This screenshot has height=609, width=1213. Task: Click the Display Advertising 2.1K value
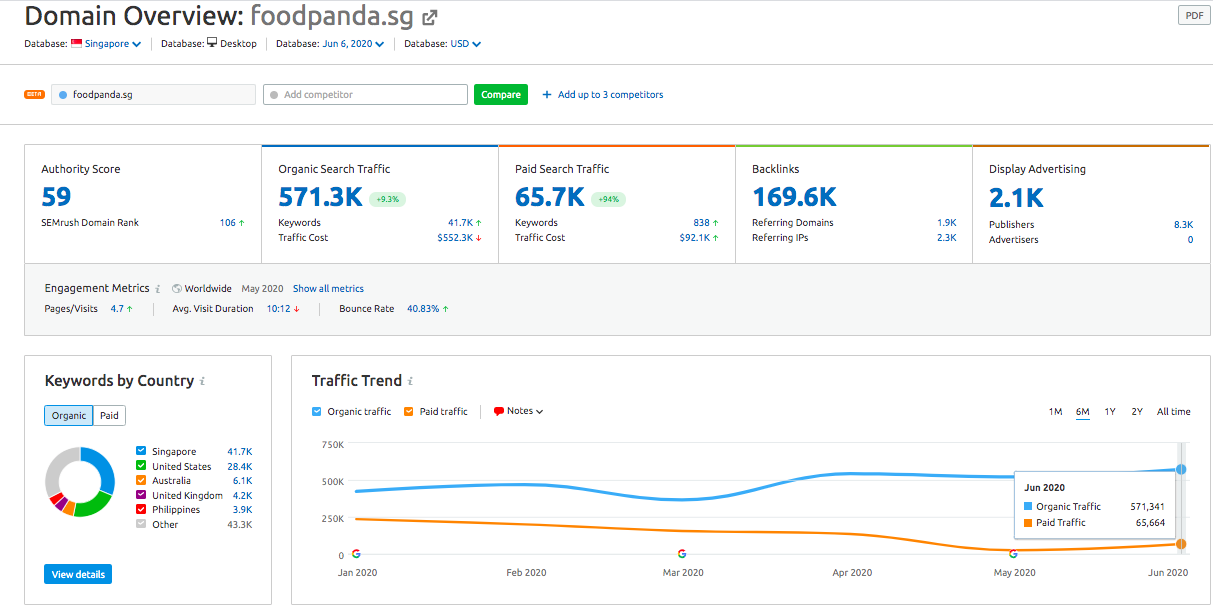(x=1016, y=197)
